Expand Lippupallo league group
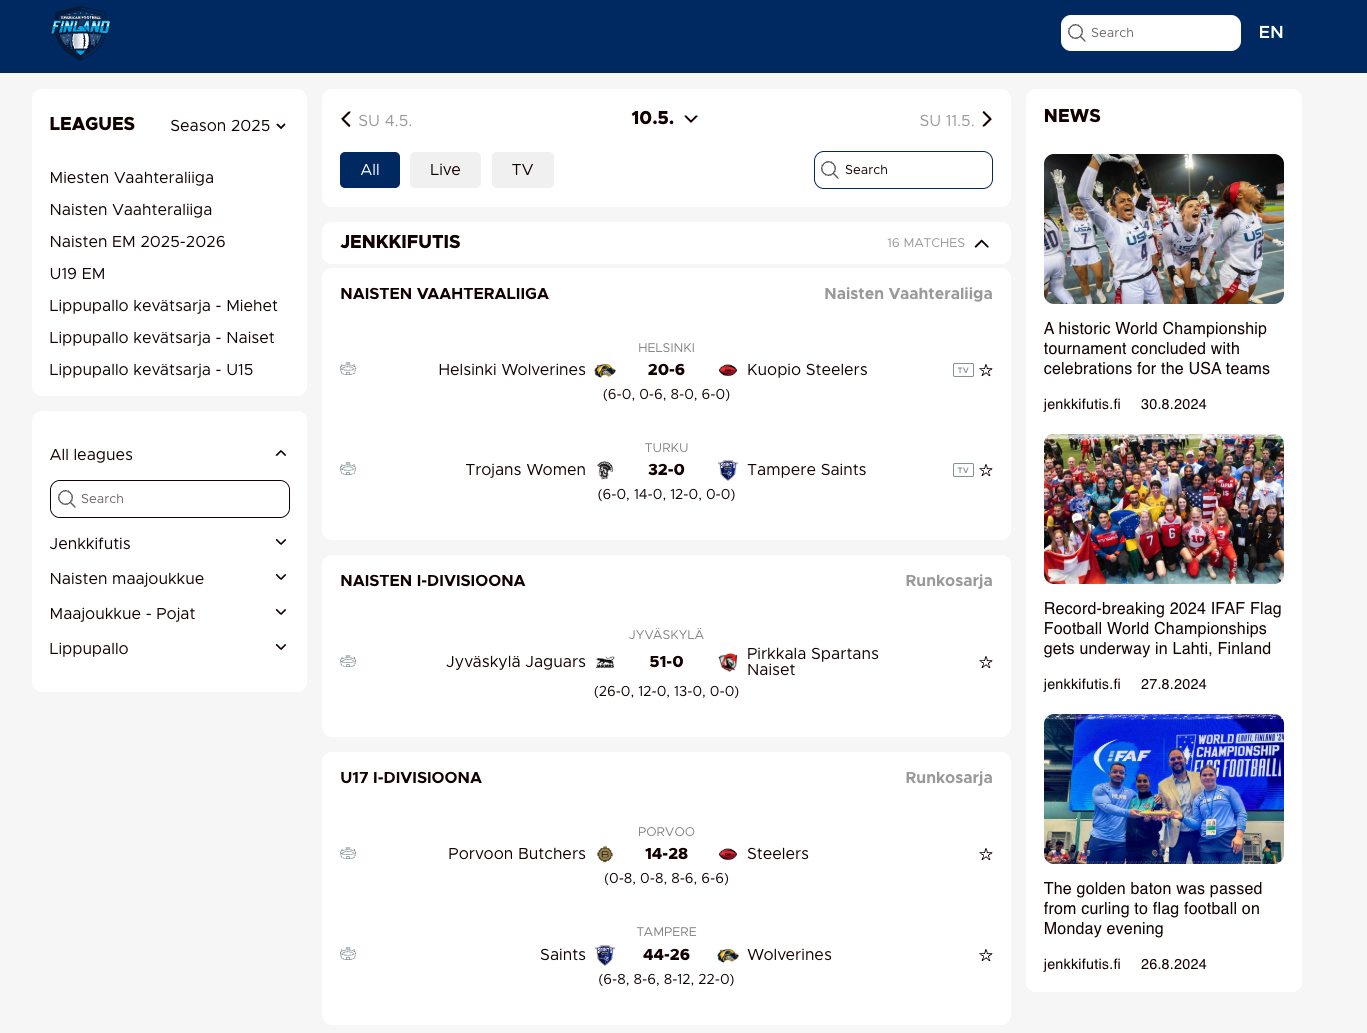This screenshot has width=1367, height=1033. [x=281, y=648]
